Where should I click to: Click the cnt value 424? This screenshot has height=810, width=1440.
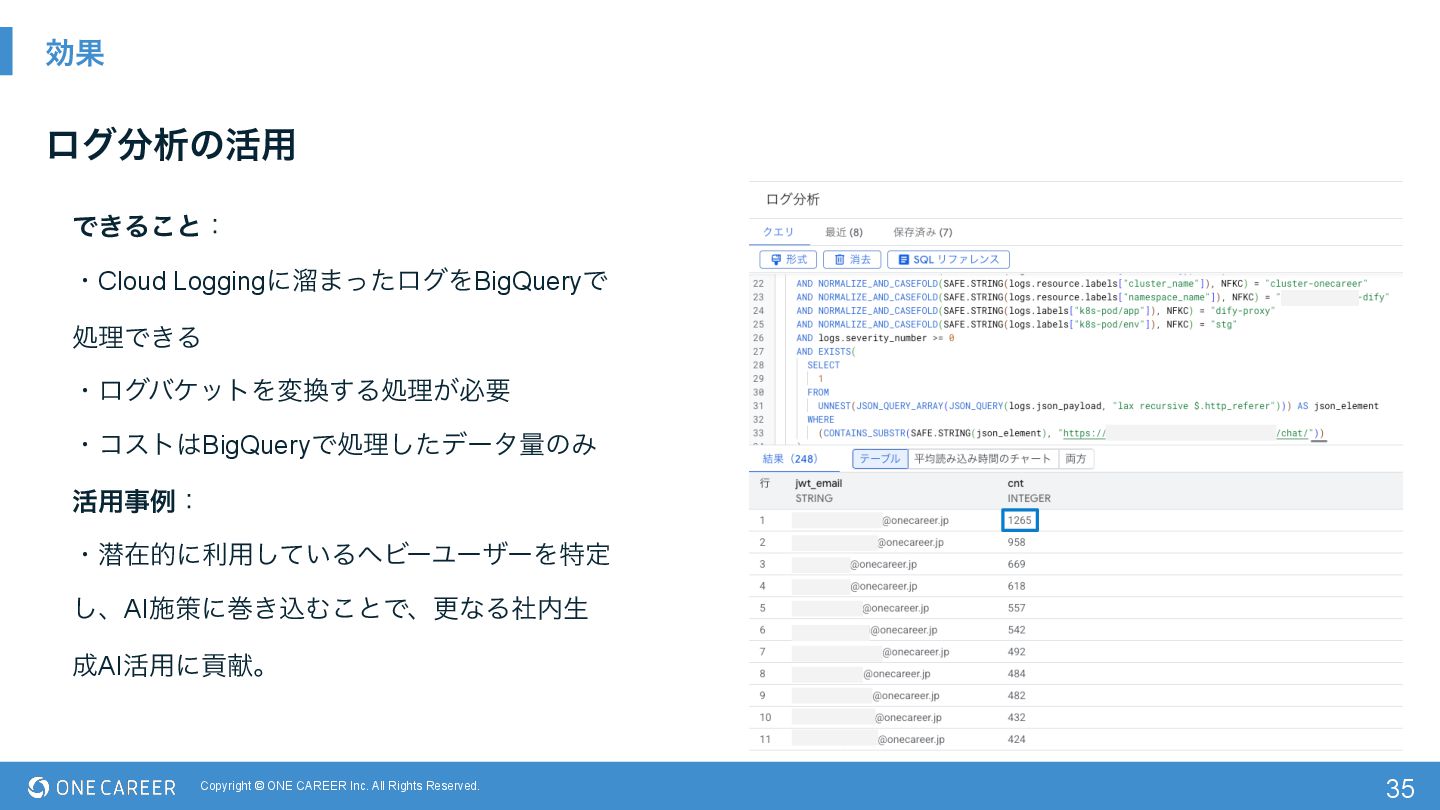1016,739
